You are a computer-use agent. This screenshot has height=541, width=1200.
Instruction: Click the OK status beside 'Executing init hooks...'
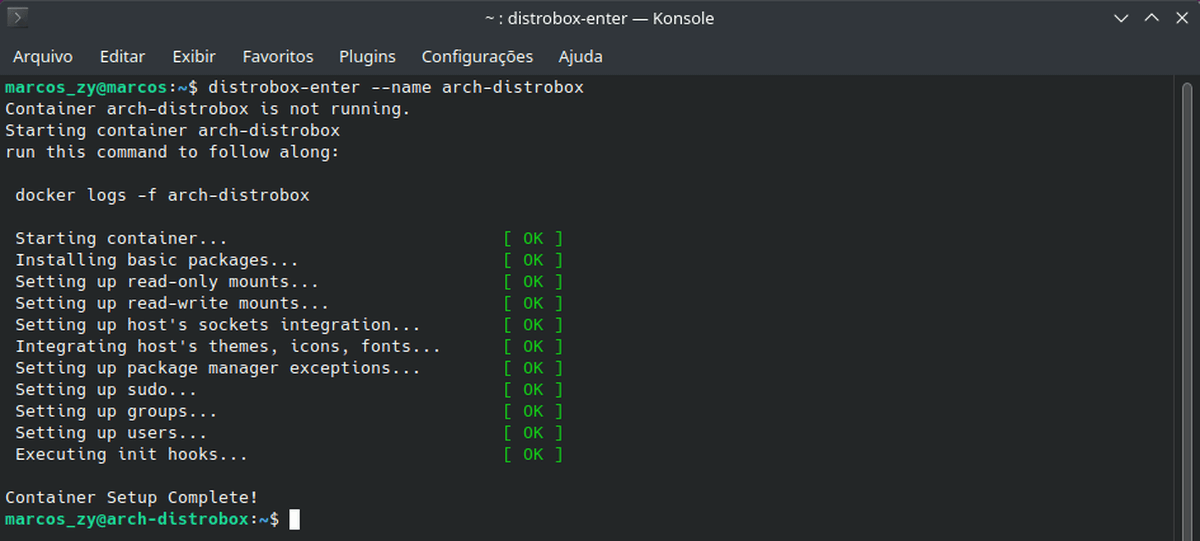pos(533,454)
